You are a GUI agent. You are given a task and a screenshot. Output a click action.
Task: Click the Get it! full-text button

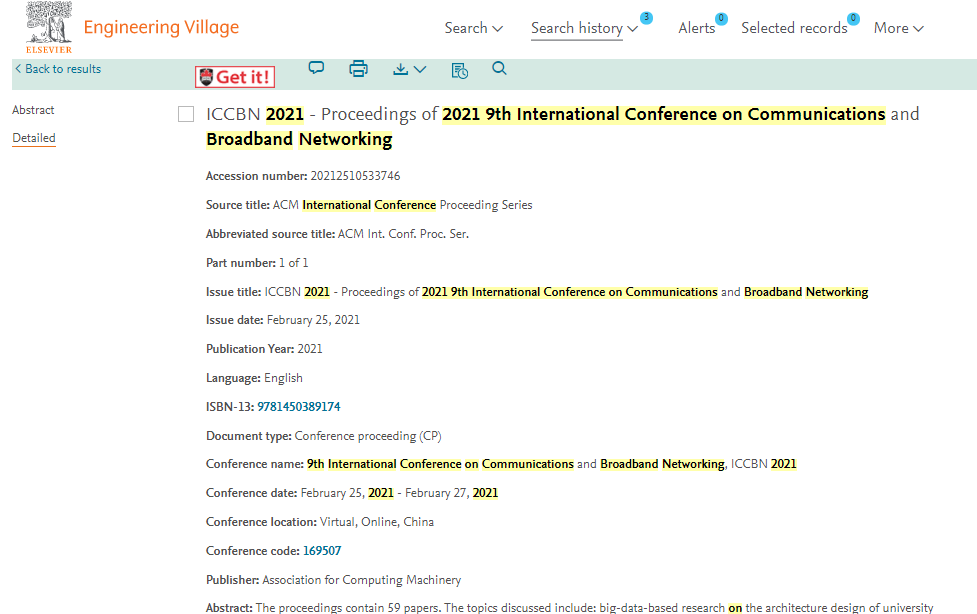coord(235,77)
